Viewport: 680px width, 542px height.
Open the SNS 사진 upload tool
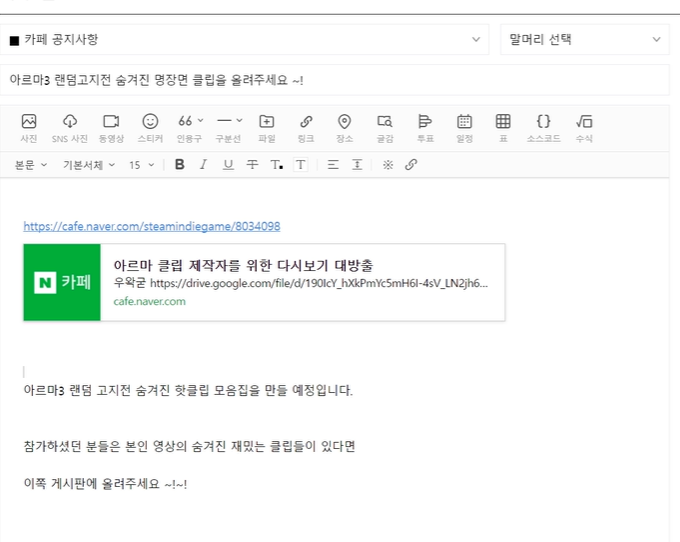pos(70,127)
